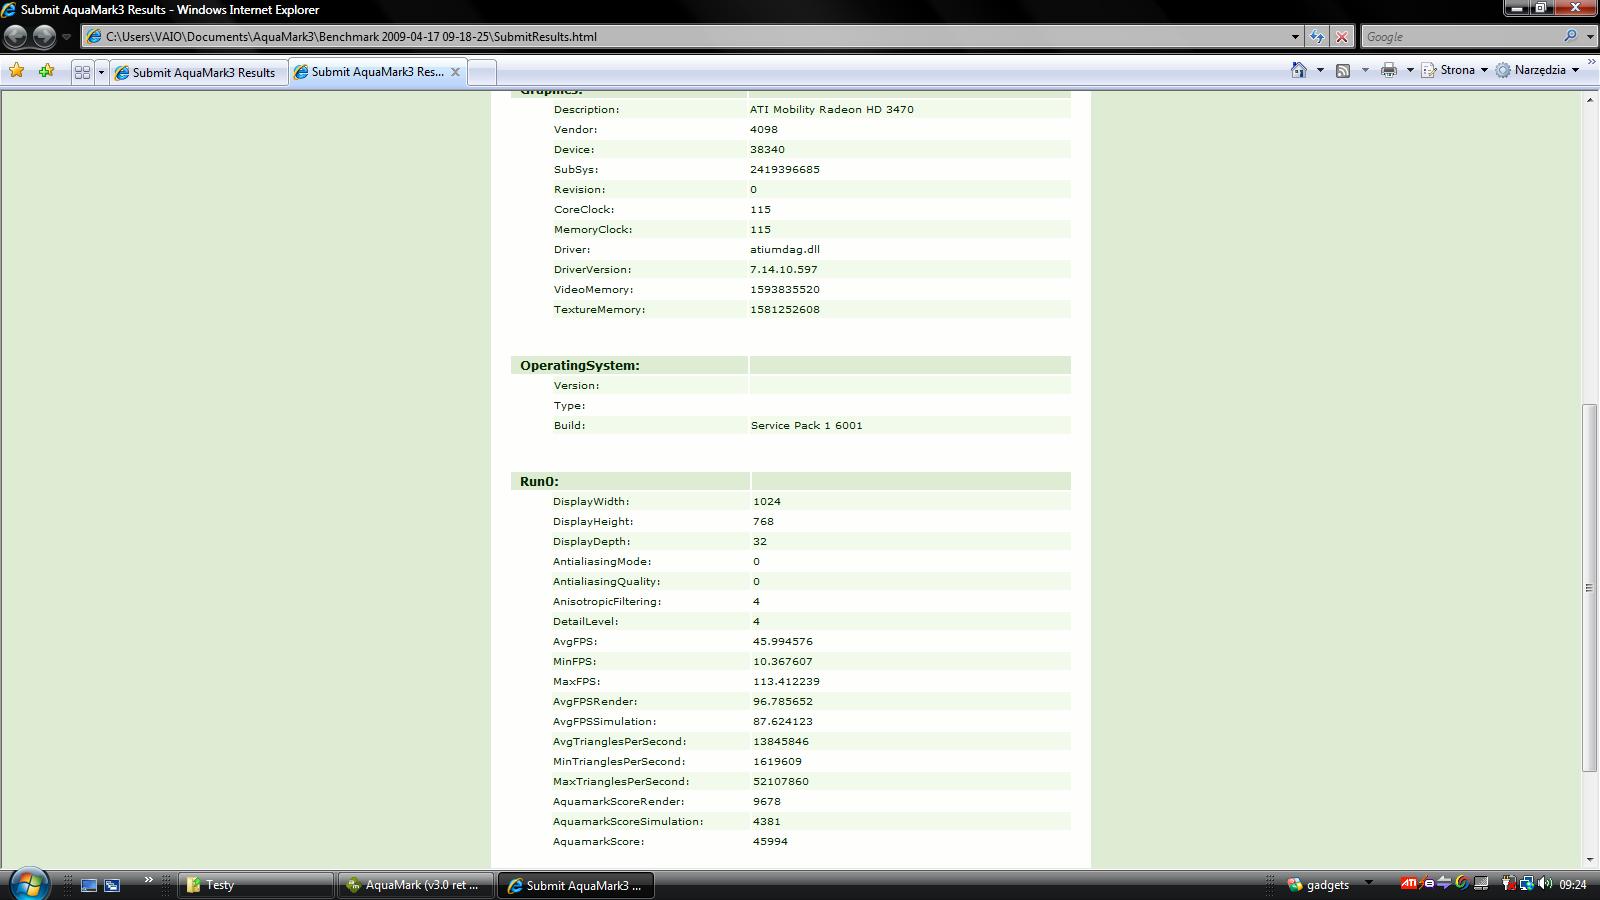Expand the address bar history dropdown
Image resolution: width=1600 pixels, height=900 pixels.
(1294, 37)
